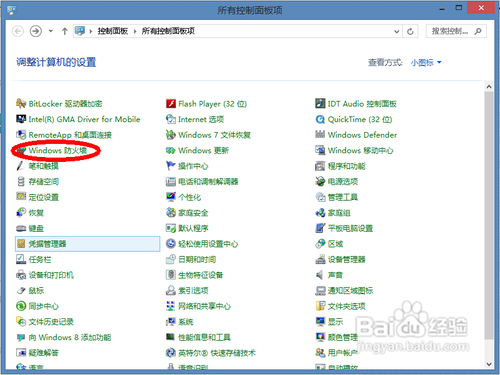Open the 性能信息和工具 link
Image resolution: width=500 pixels, height=375 pixels.
pos(204,337)
